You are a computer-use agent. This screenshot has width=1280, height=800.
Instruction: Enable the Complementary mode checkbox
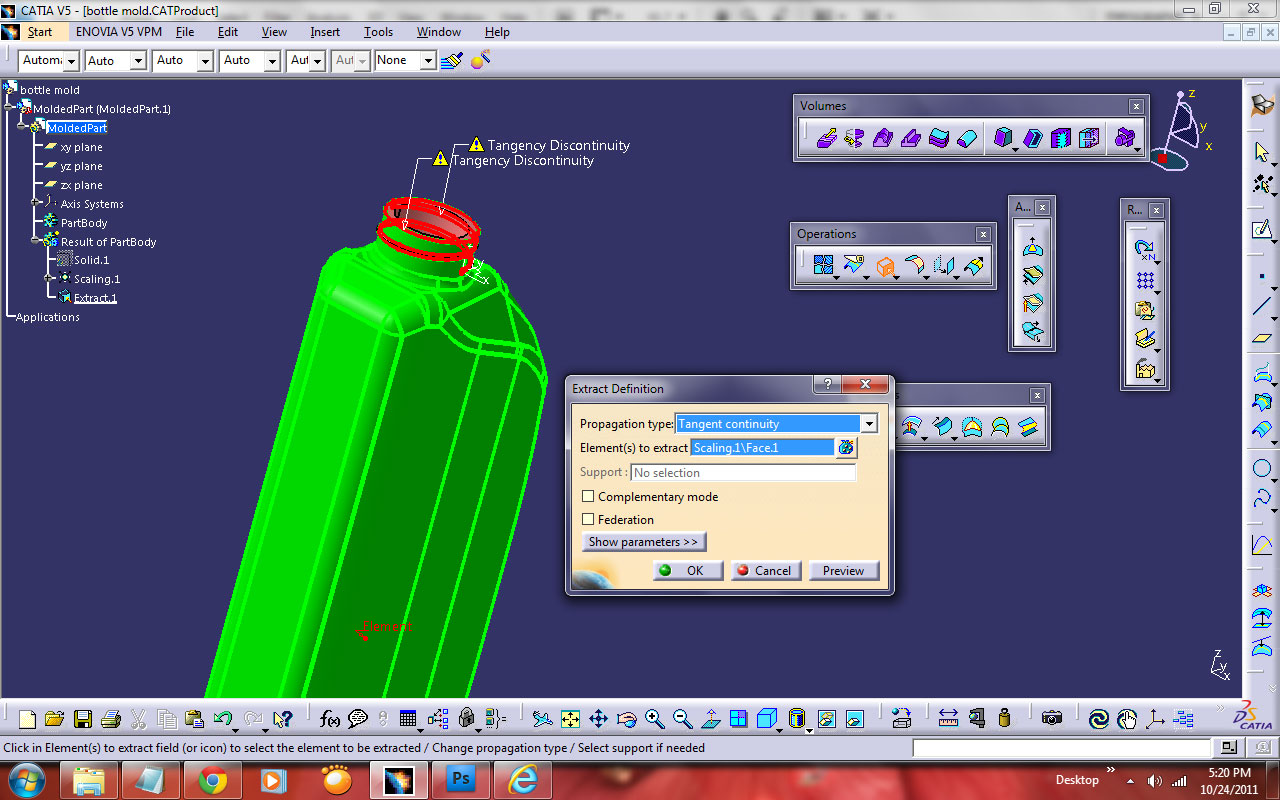click(588, 496)
